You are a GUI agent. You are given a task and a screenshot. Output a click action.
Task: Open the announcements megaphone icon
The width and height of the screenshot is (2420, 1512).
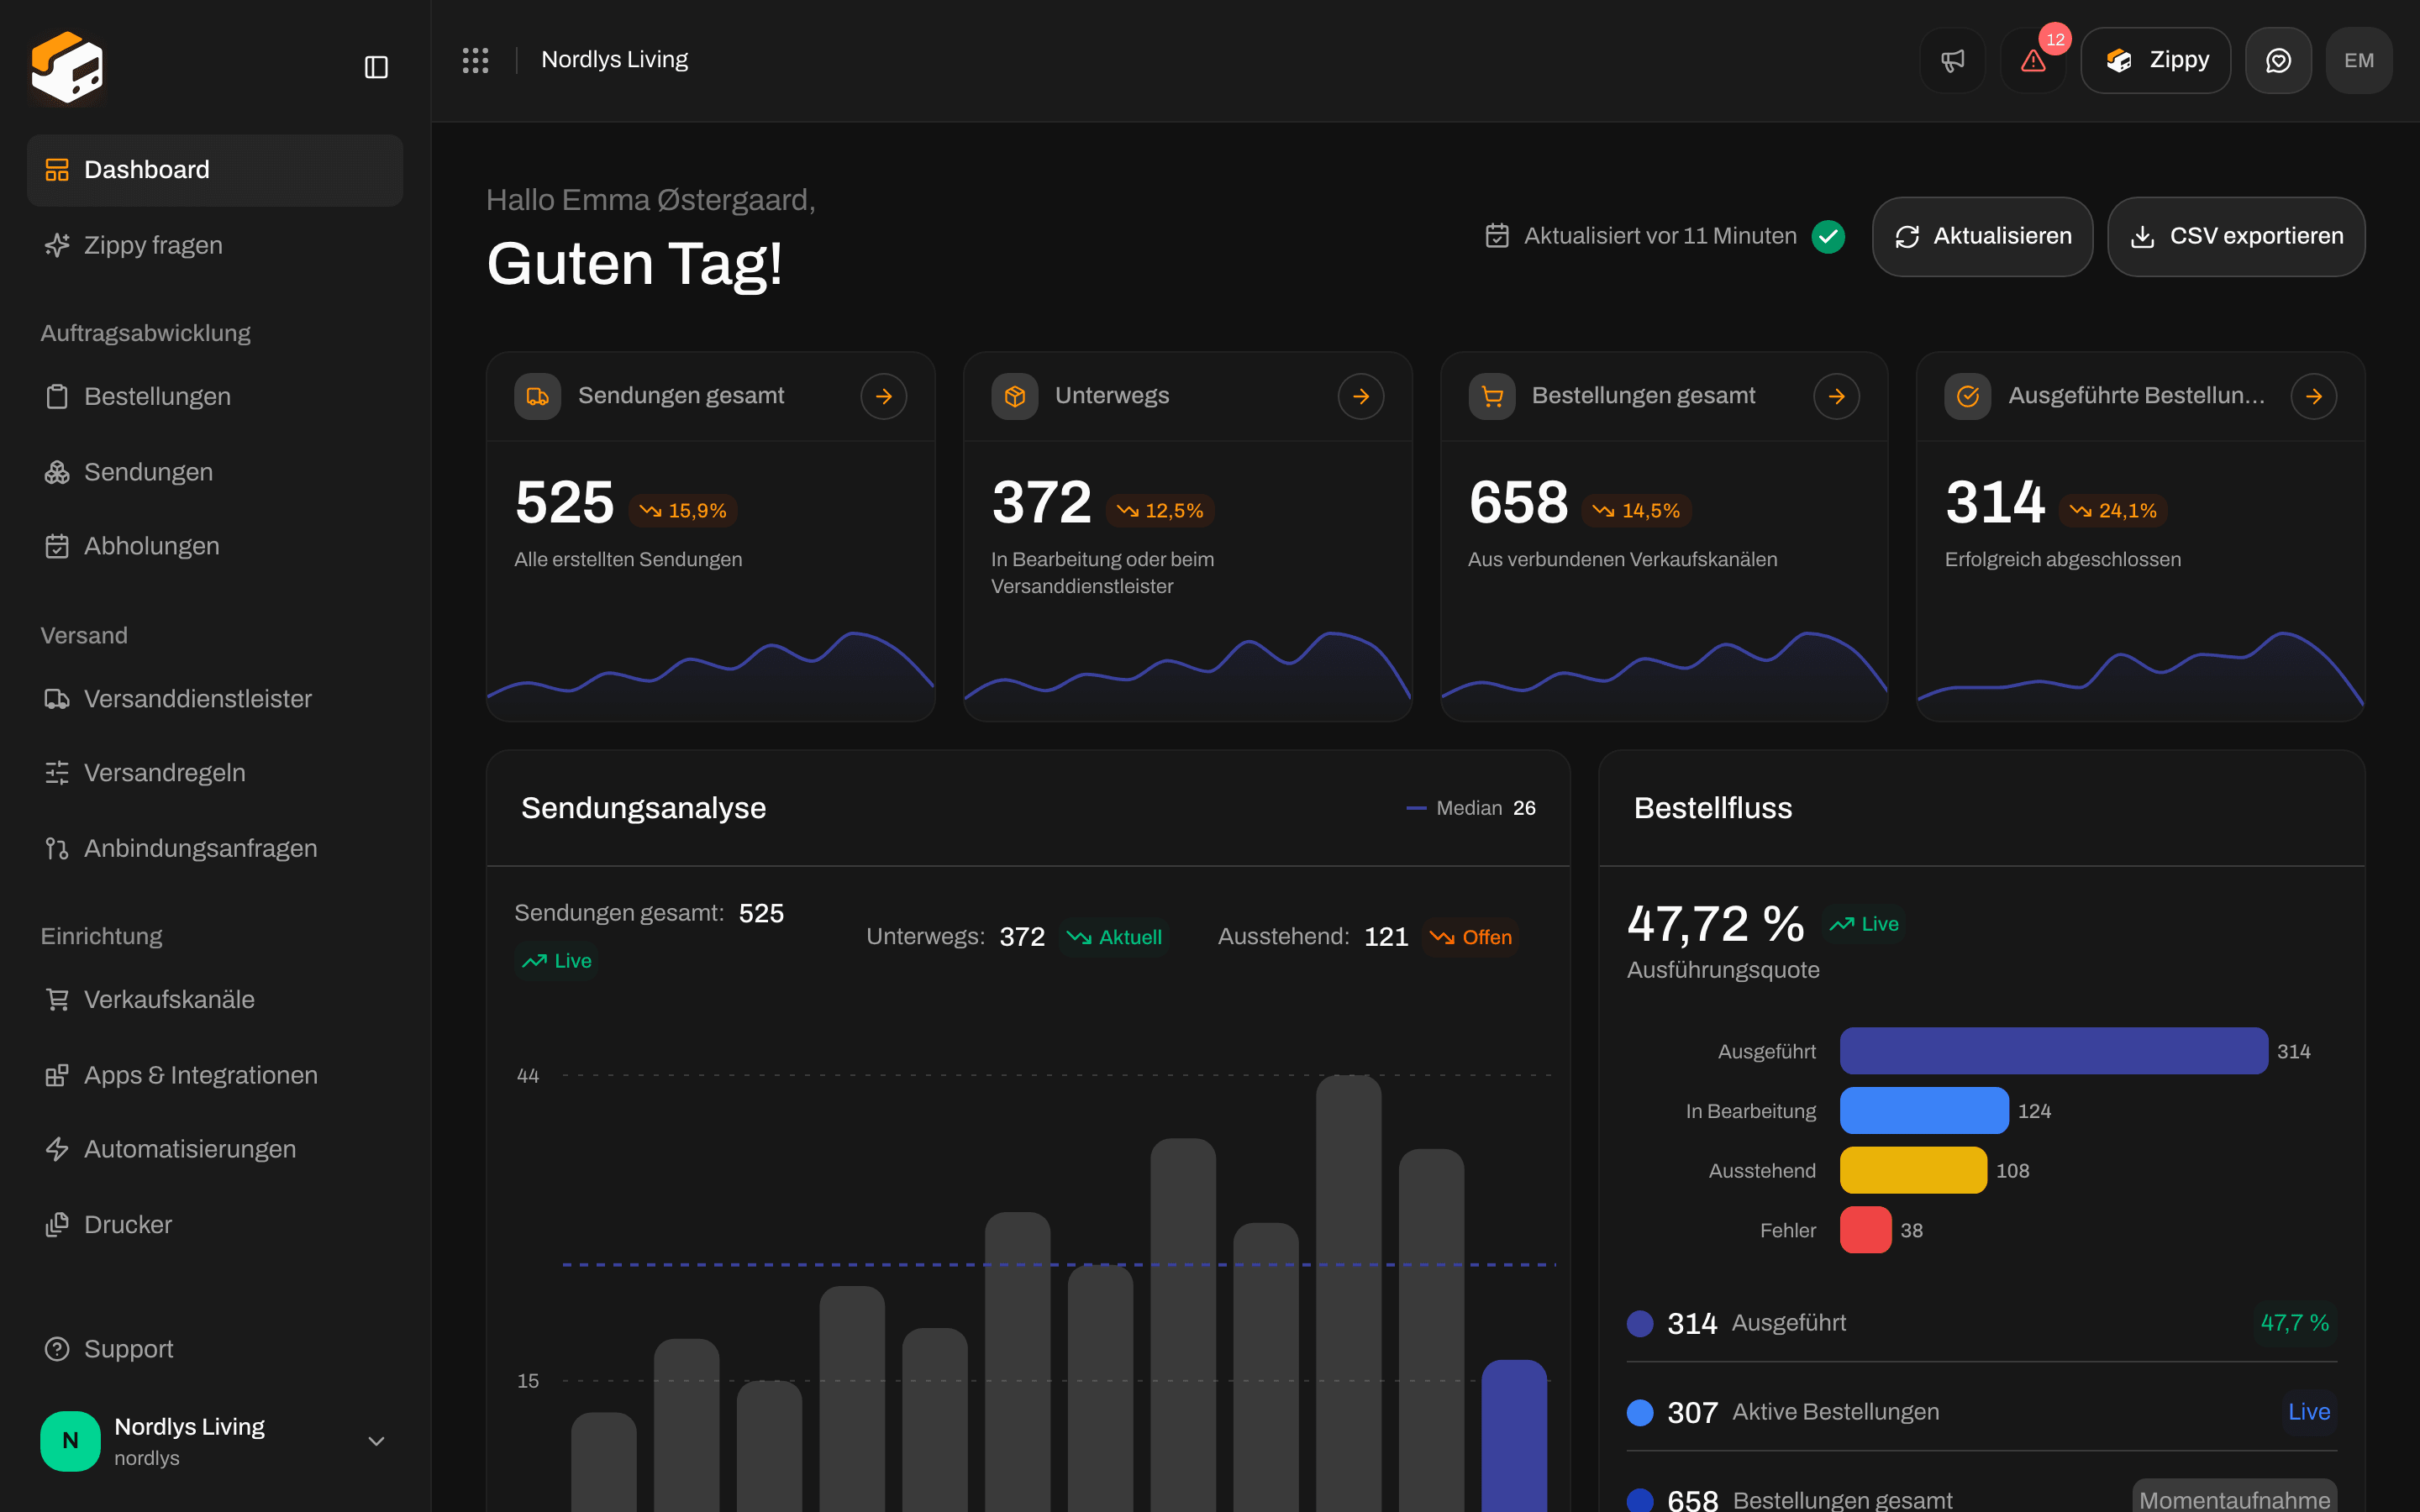1952,60
